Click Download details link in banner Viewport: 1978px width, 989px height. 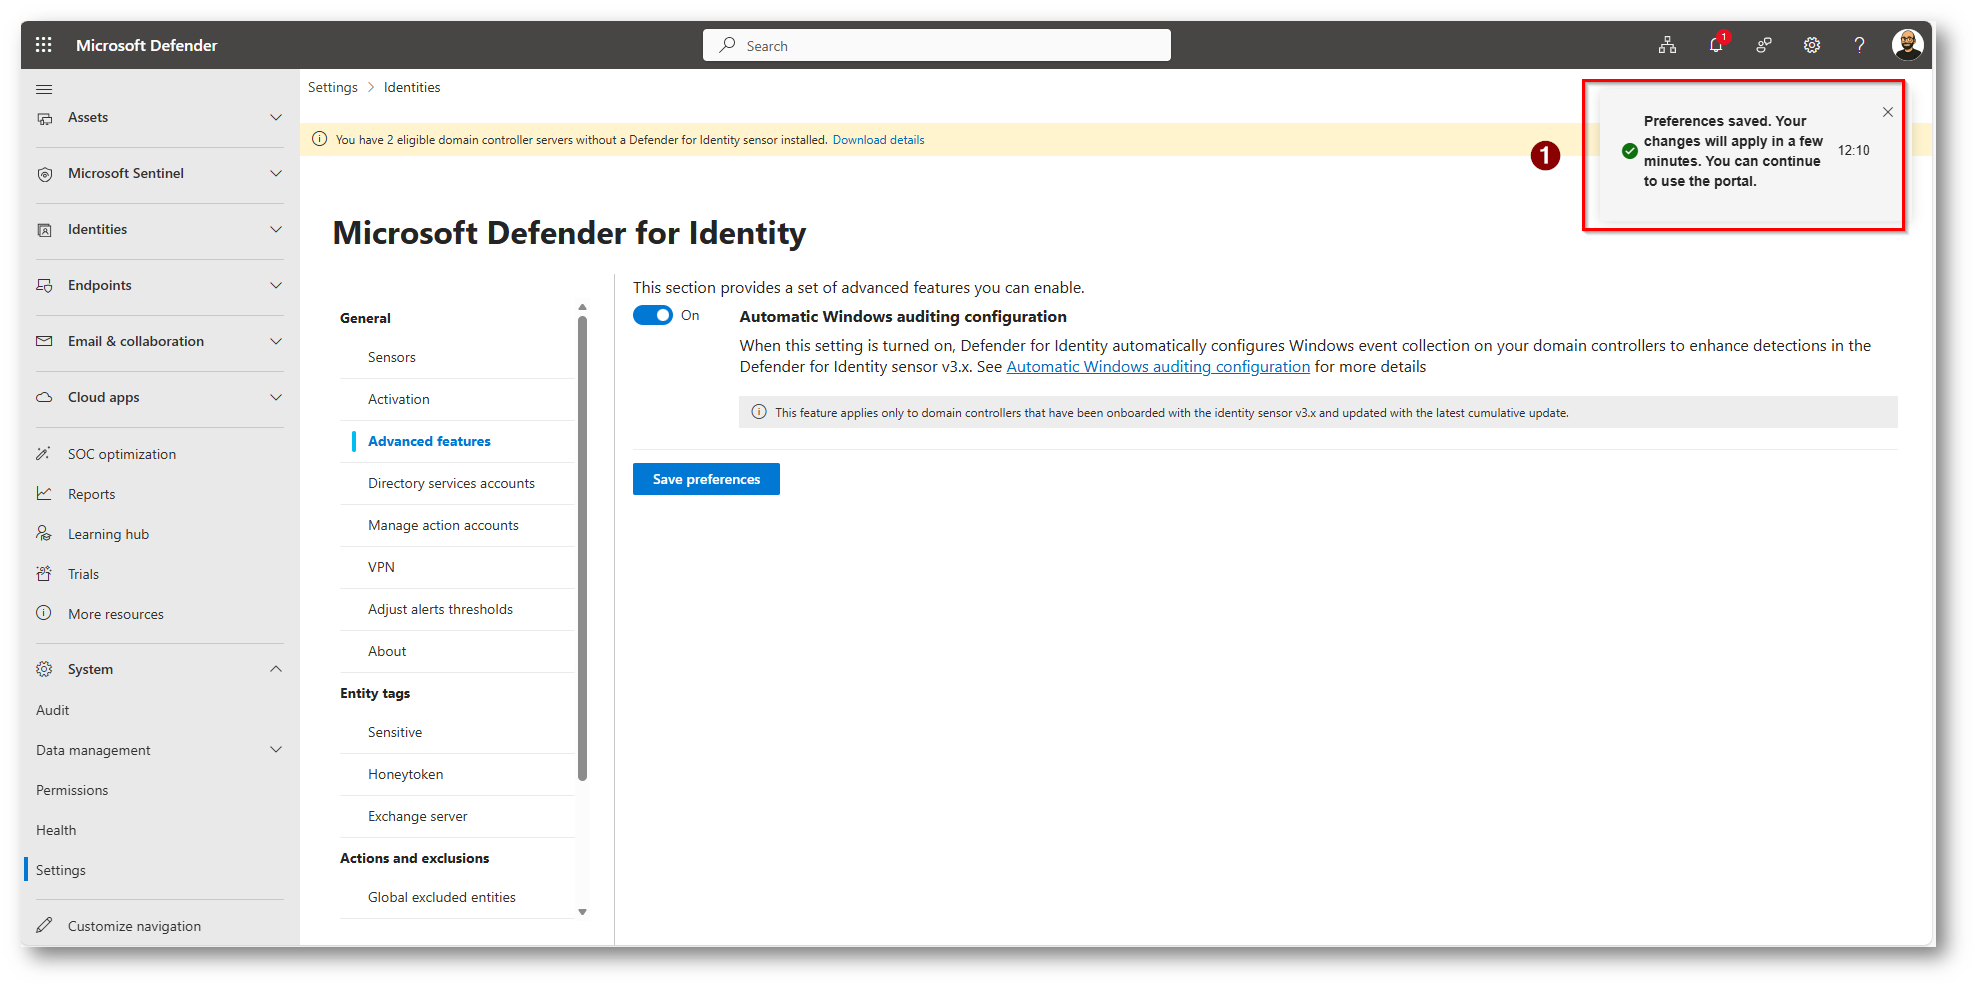tap(878, 140)
